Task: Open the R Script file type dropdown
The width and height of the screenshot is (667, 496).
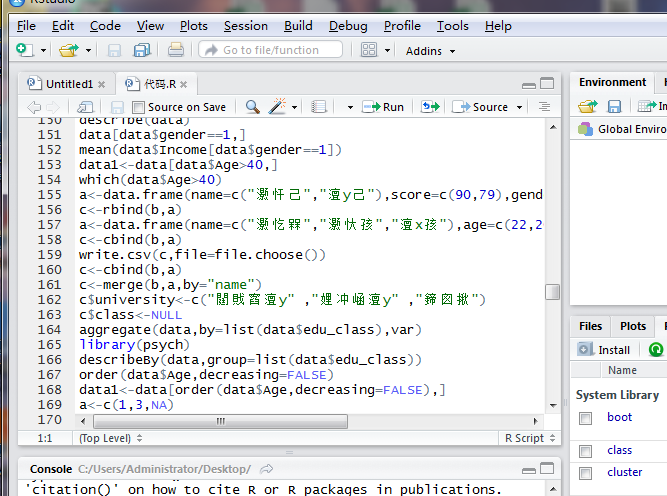Action: pos(530,438)
